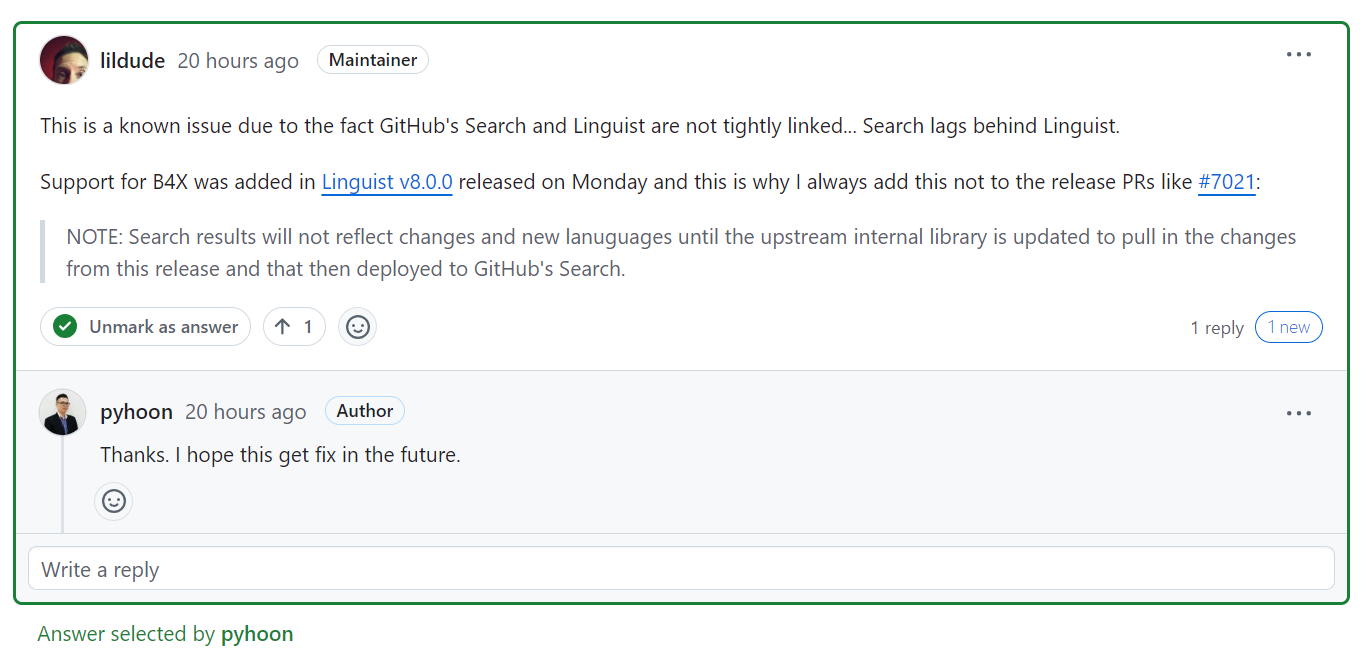The width and height of the screenshot is (1369, 659).
Task: Click the Author badge next to pyhoon
Action: tap(364, 410)
